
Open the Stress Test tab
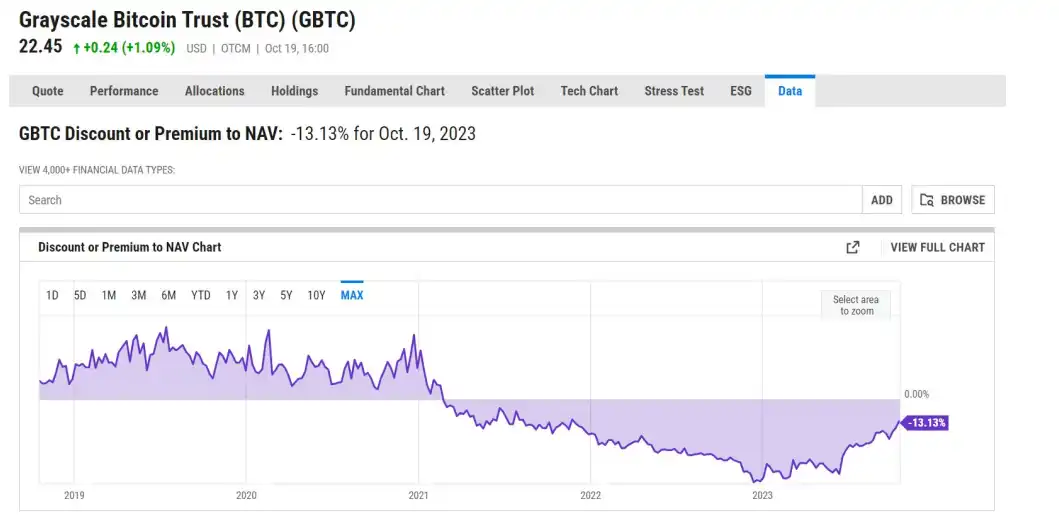[x=674, y=91]
